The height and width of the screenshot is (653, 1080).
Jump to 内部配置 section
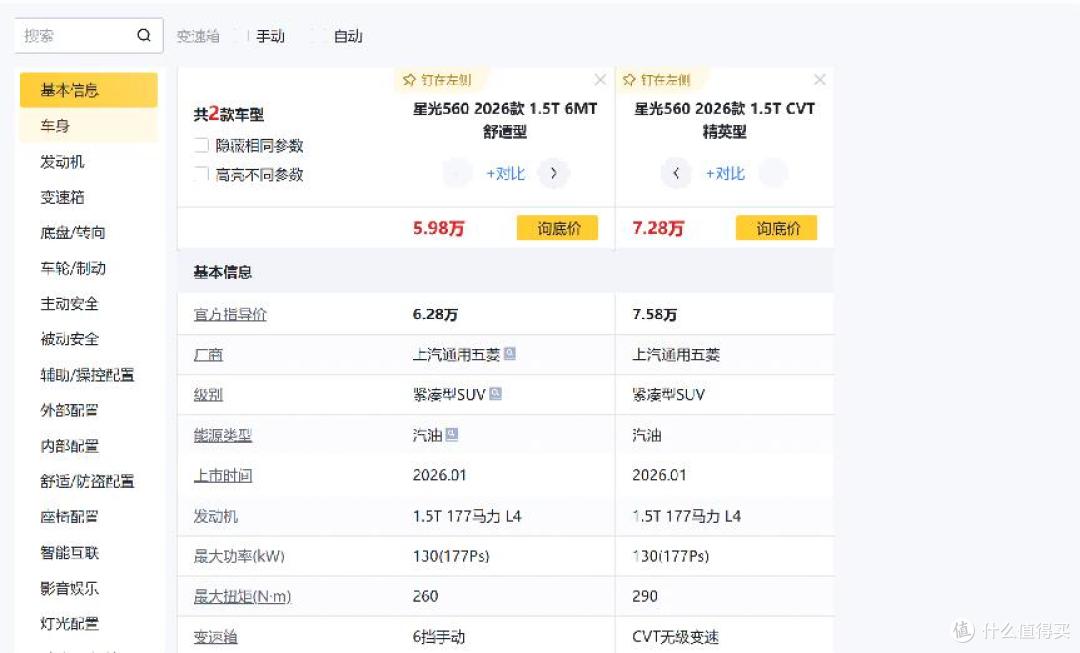click(x=70, y=446)
